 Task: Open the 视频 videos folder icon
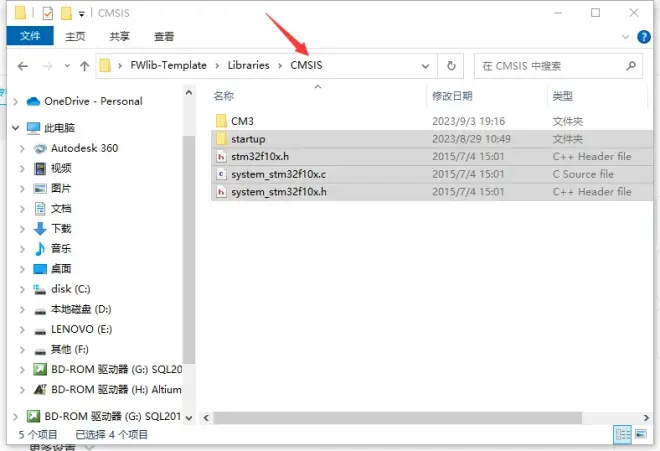click(x=40, y=168)
